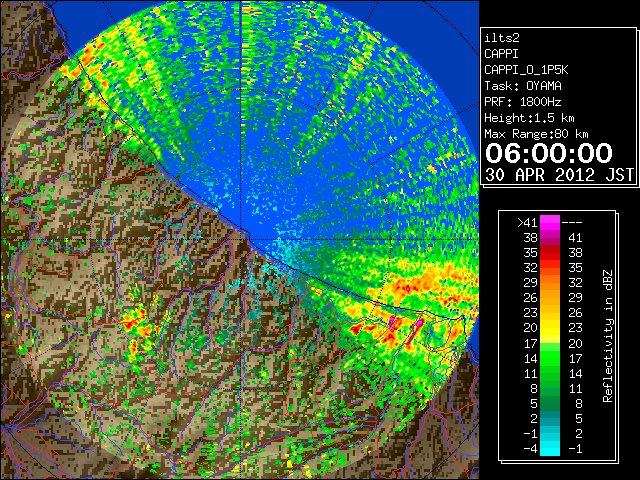
Task: Select the yellow 20–23 dBZ legend swatch
Action: [550, 328]
